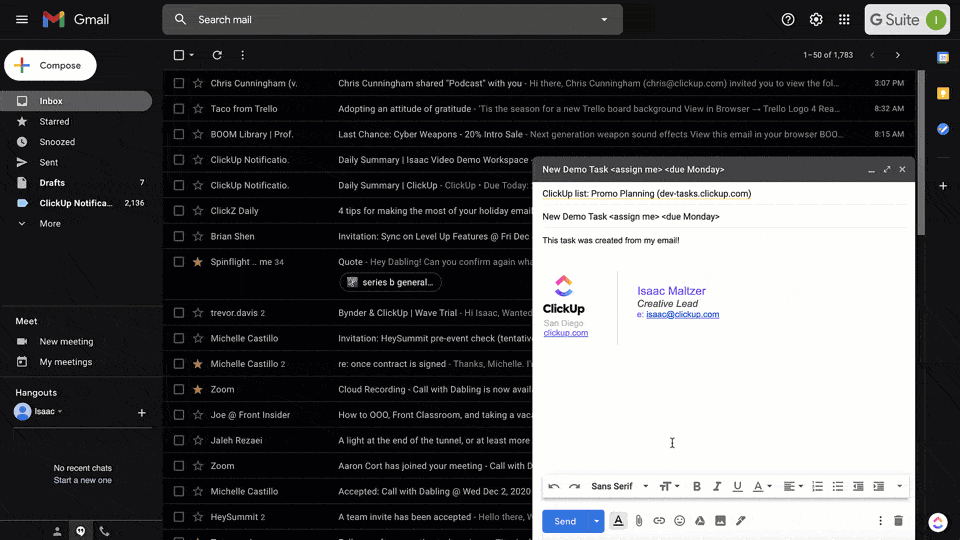Select checkbox for BOOM Library email
Viewport: 960px width, 540px height.
click(179, 134)
